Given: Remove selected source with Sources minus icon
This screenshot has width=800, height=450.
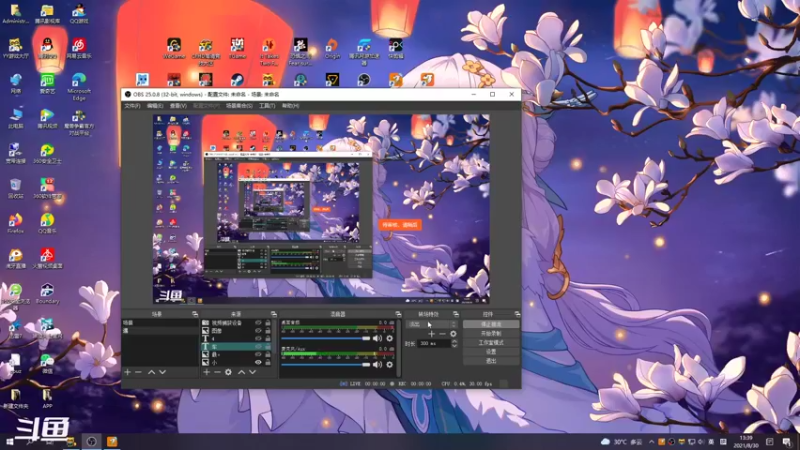Looking at the screenshot, I should (217, 372).
